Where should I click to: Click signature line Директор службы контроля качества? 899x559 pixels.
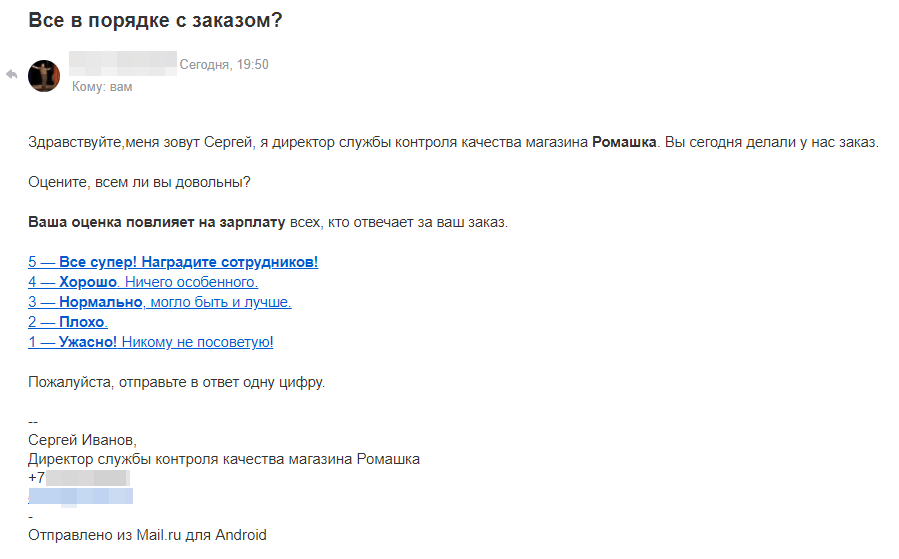coord(224,459)
